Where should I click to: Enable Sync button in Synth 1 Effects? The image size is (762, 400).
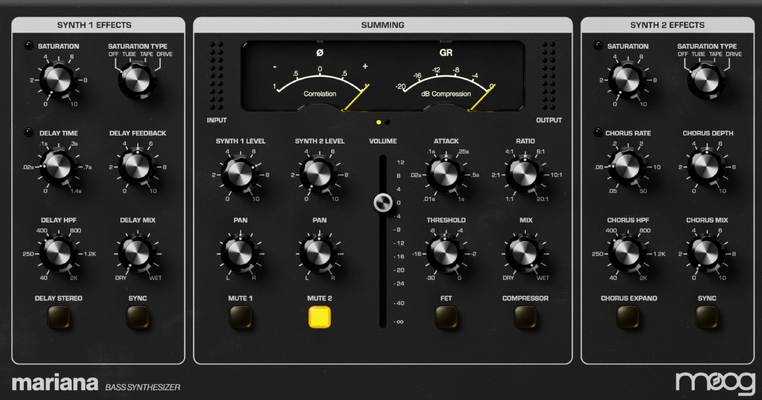(138, 317)
